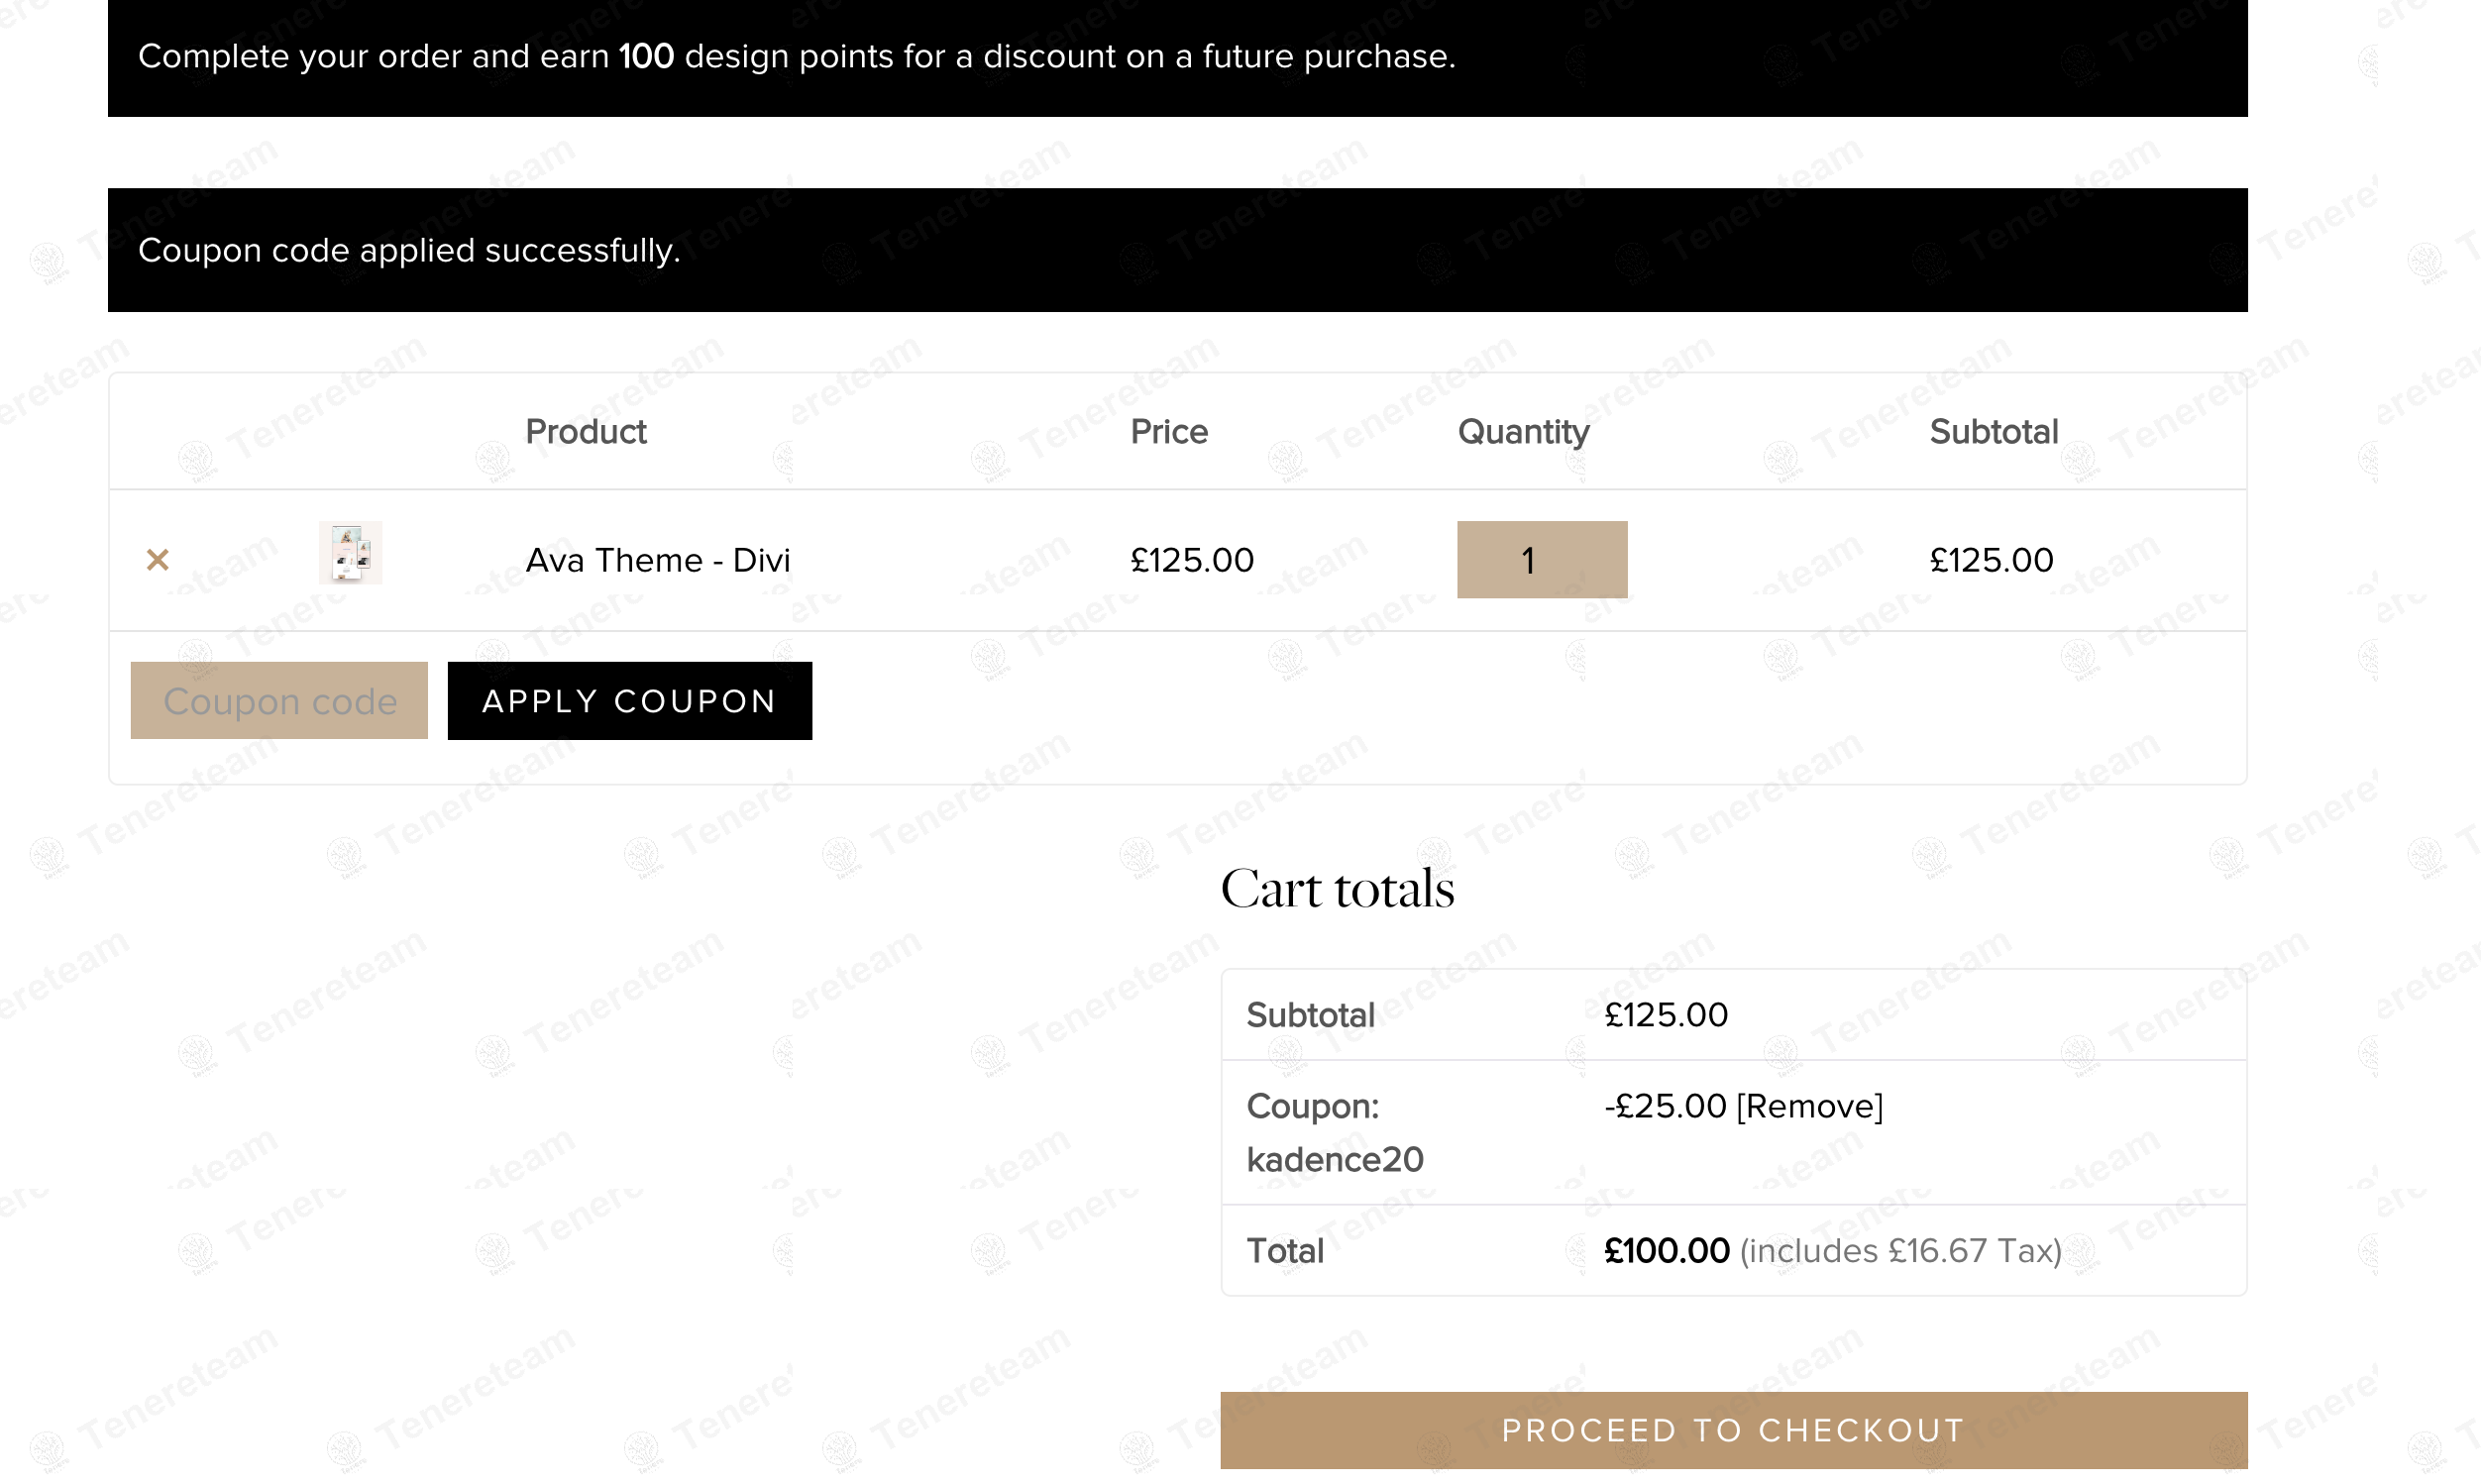
Task: Focus the Coupon code input field
Action: click(279, 701)
